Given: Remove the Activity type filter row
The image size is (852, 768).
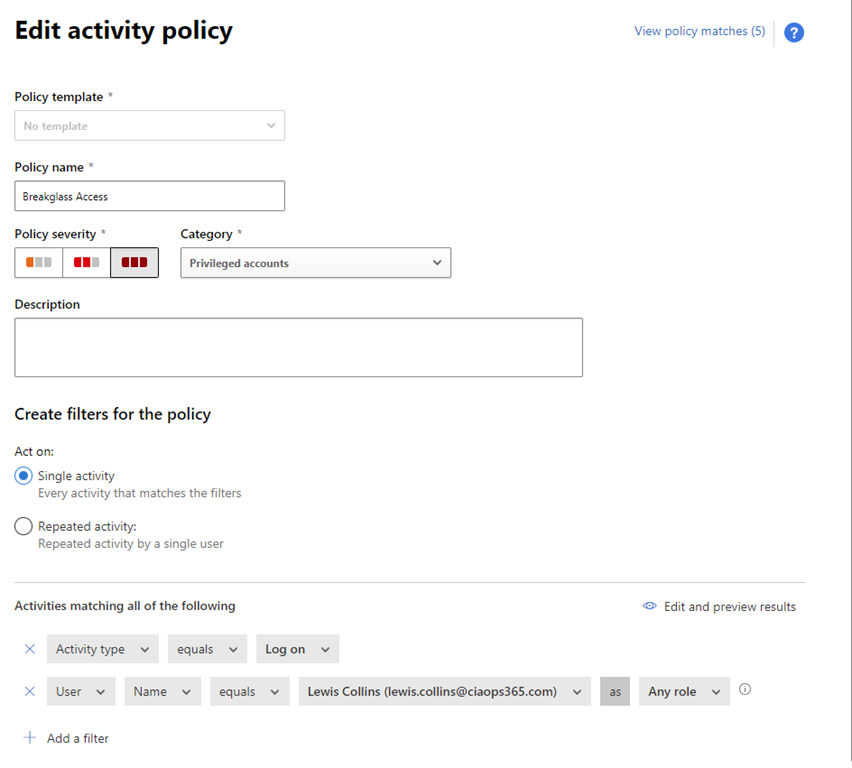Looking at the screenshot, I should tap(29, 649).
